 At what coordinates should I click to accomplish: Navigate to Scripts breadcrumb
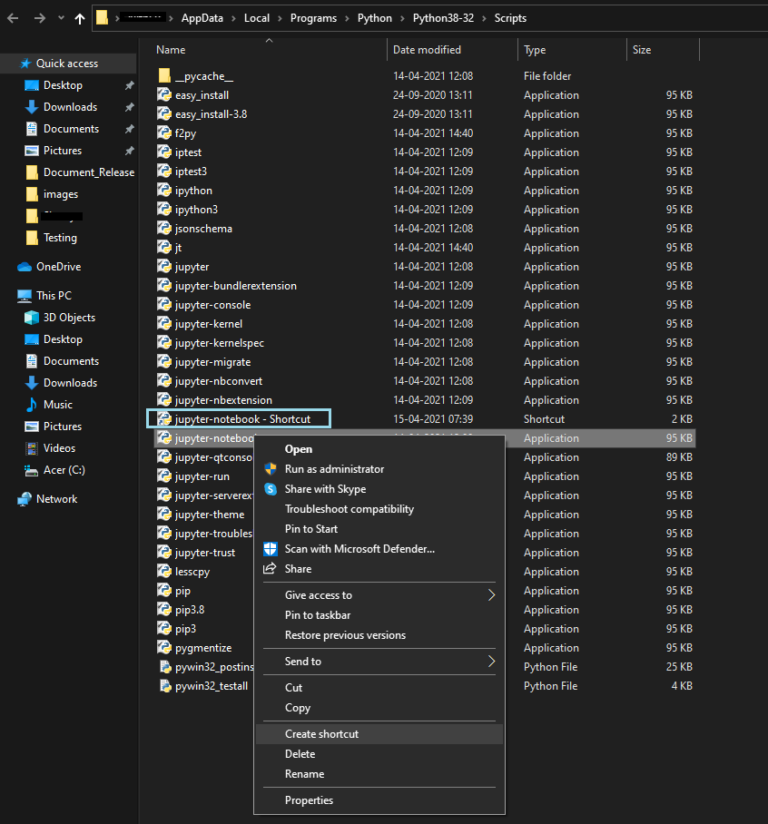[x=510, y=18]
